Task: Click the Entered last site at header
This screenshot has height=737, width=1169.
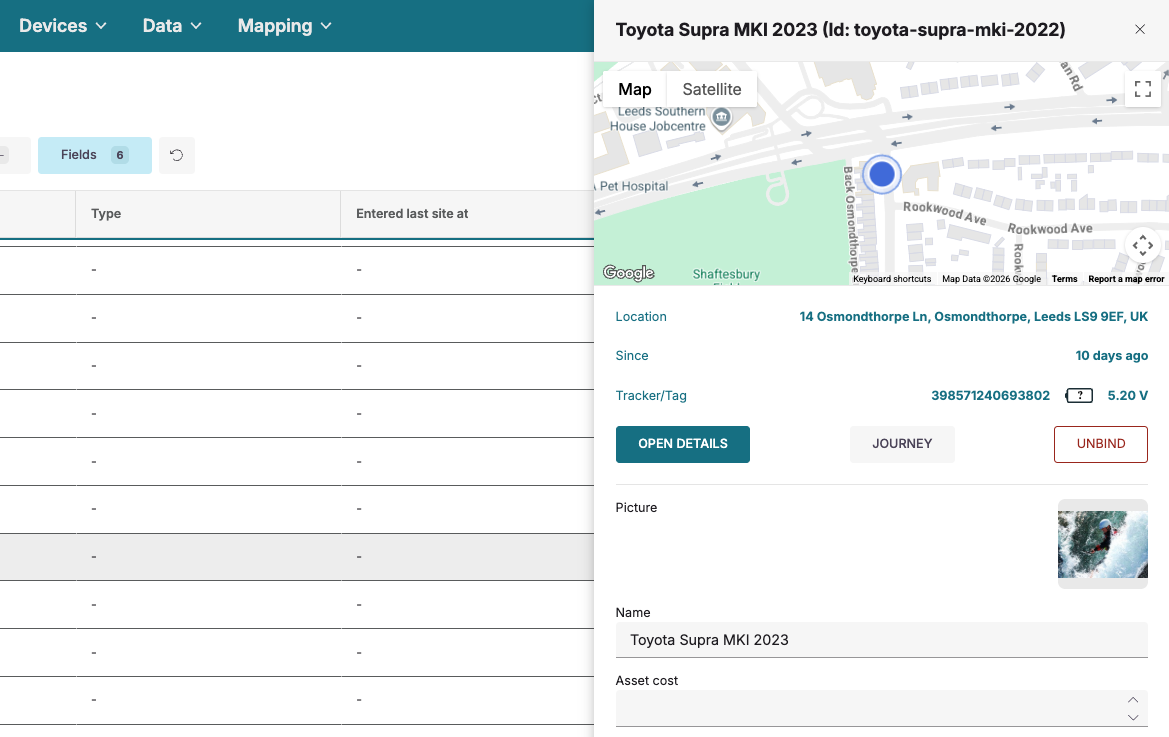Action: tap(467, 214)
